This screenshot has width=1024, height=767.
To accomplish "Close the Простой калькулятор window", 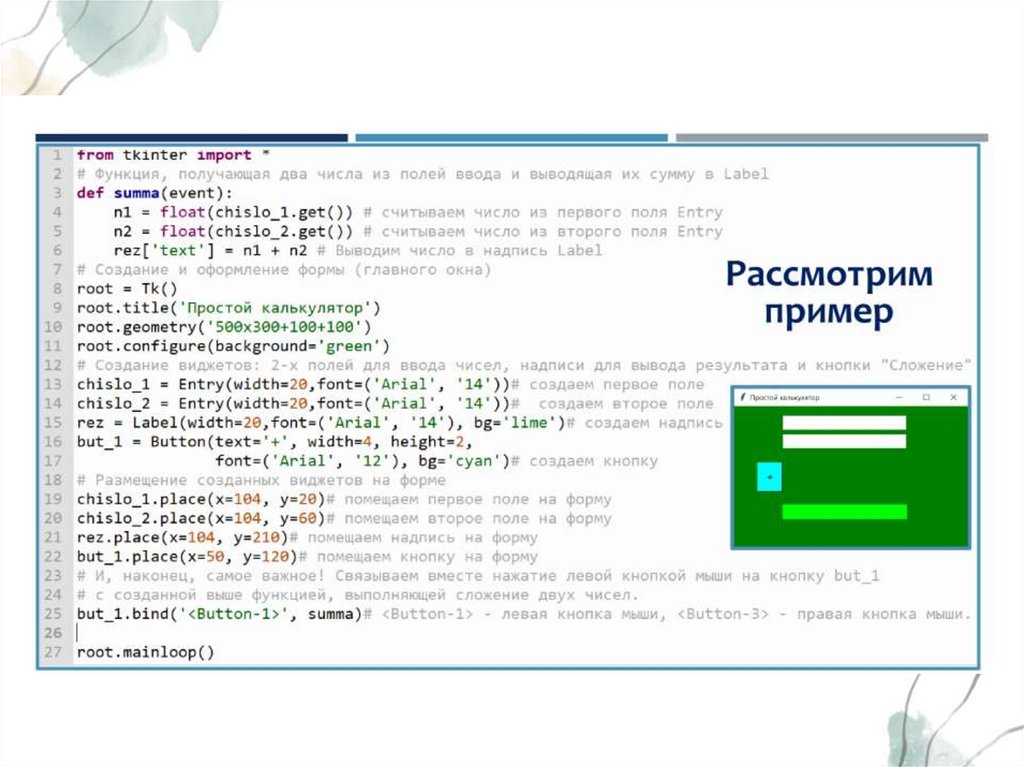I will coord(953,397).
